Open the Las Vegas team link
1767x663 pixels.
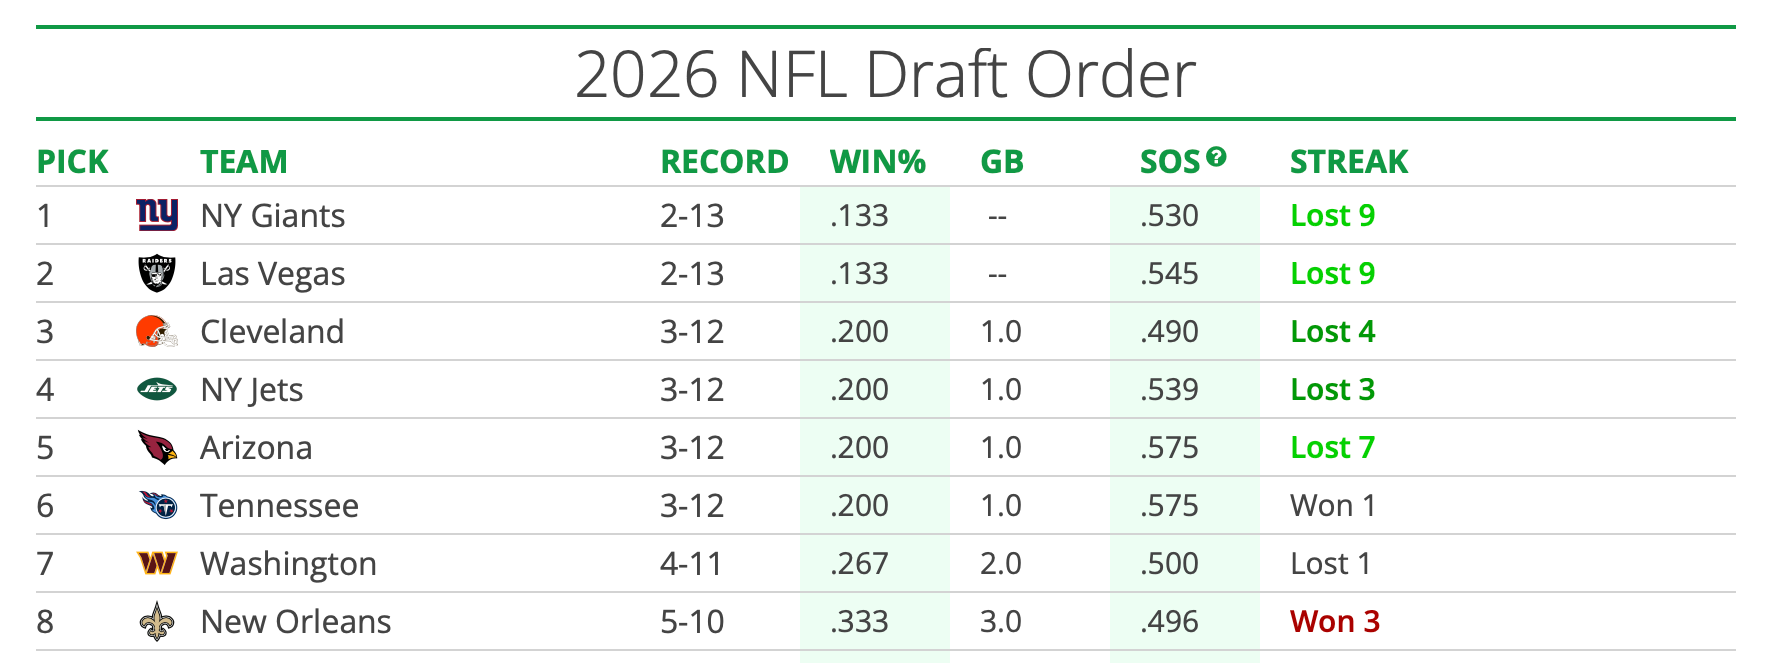[x=272, y=274]
